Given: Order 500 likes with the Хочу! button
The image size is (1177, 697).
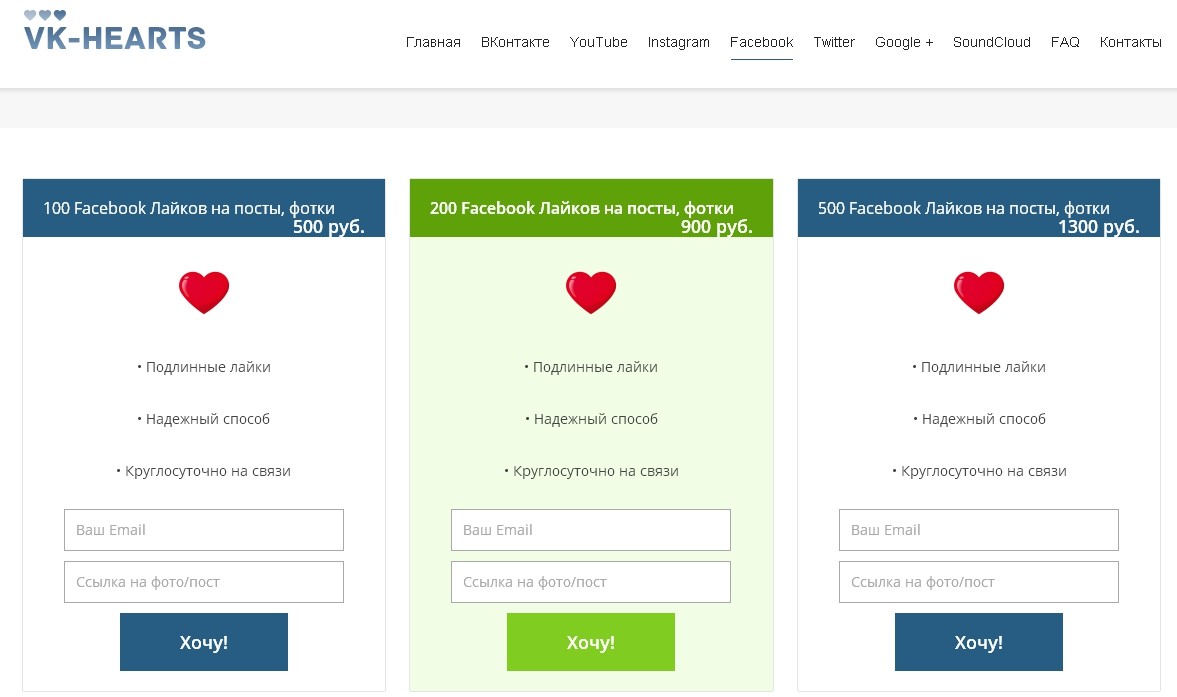Looking at the screenshot, I should coord(979,642).
